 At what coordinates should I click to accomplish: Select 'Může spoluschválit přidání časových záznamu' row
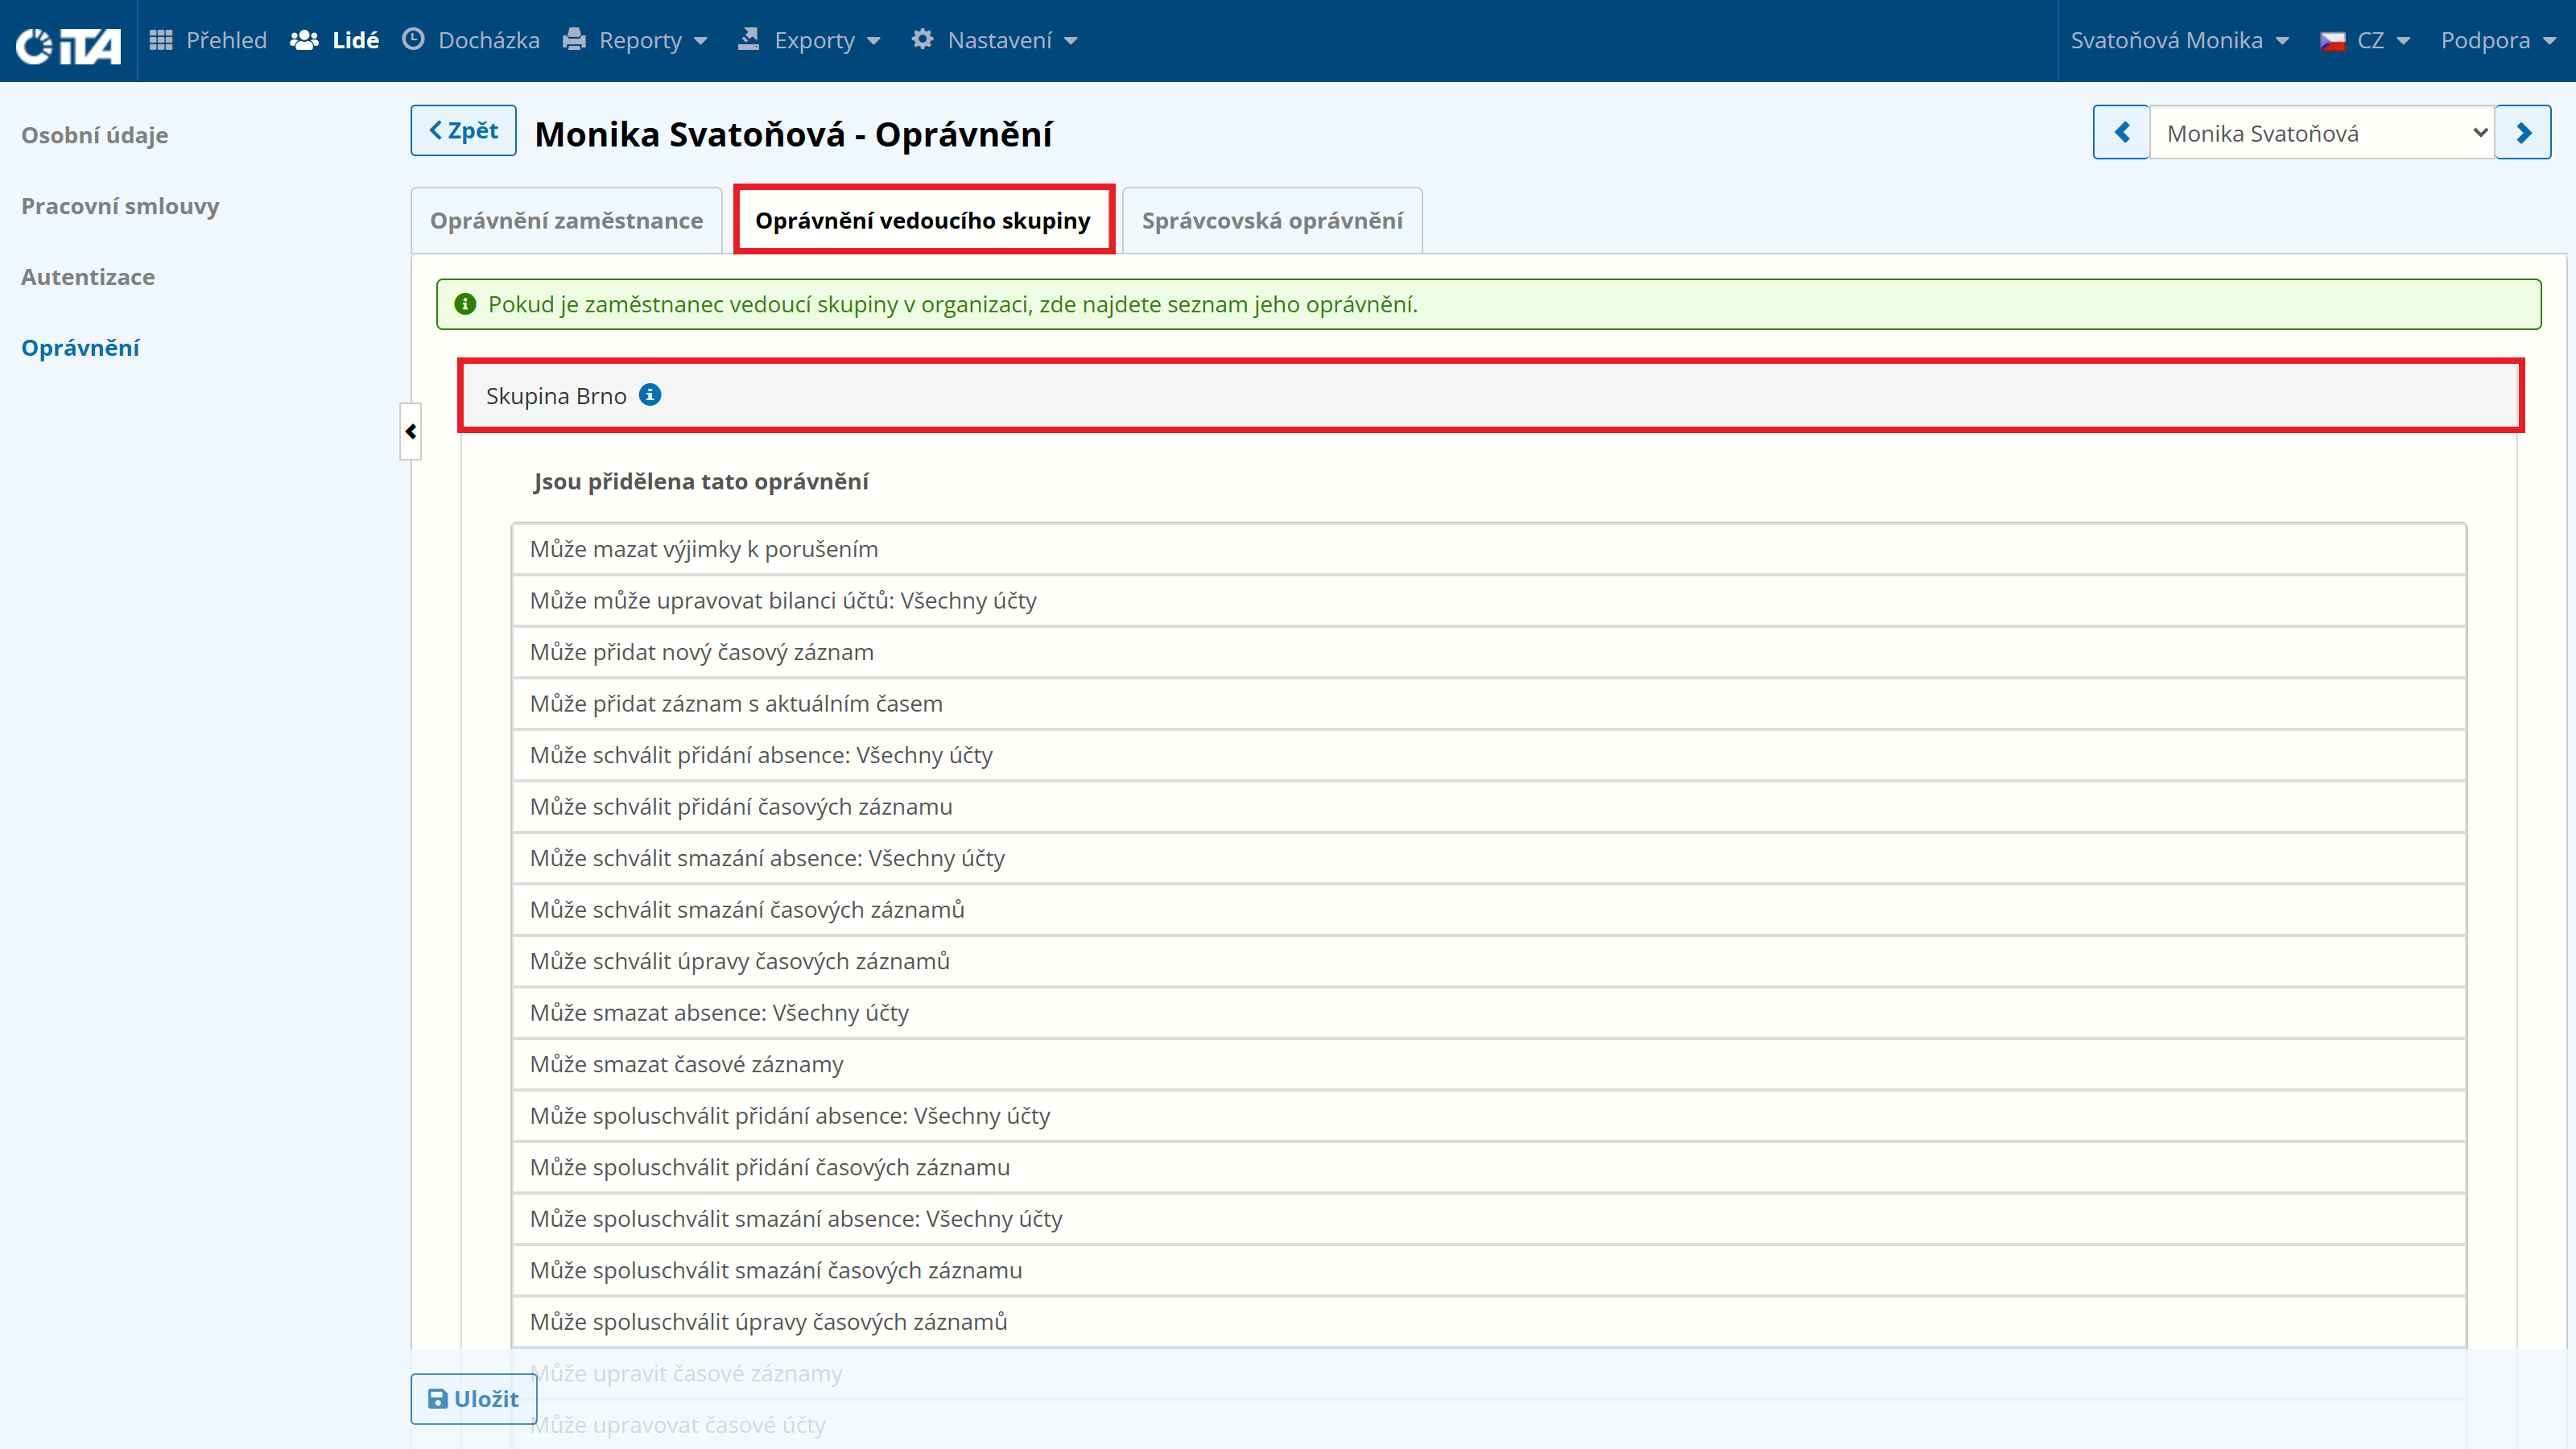1489,1167
